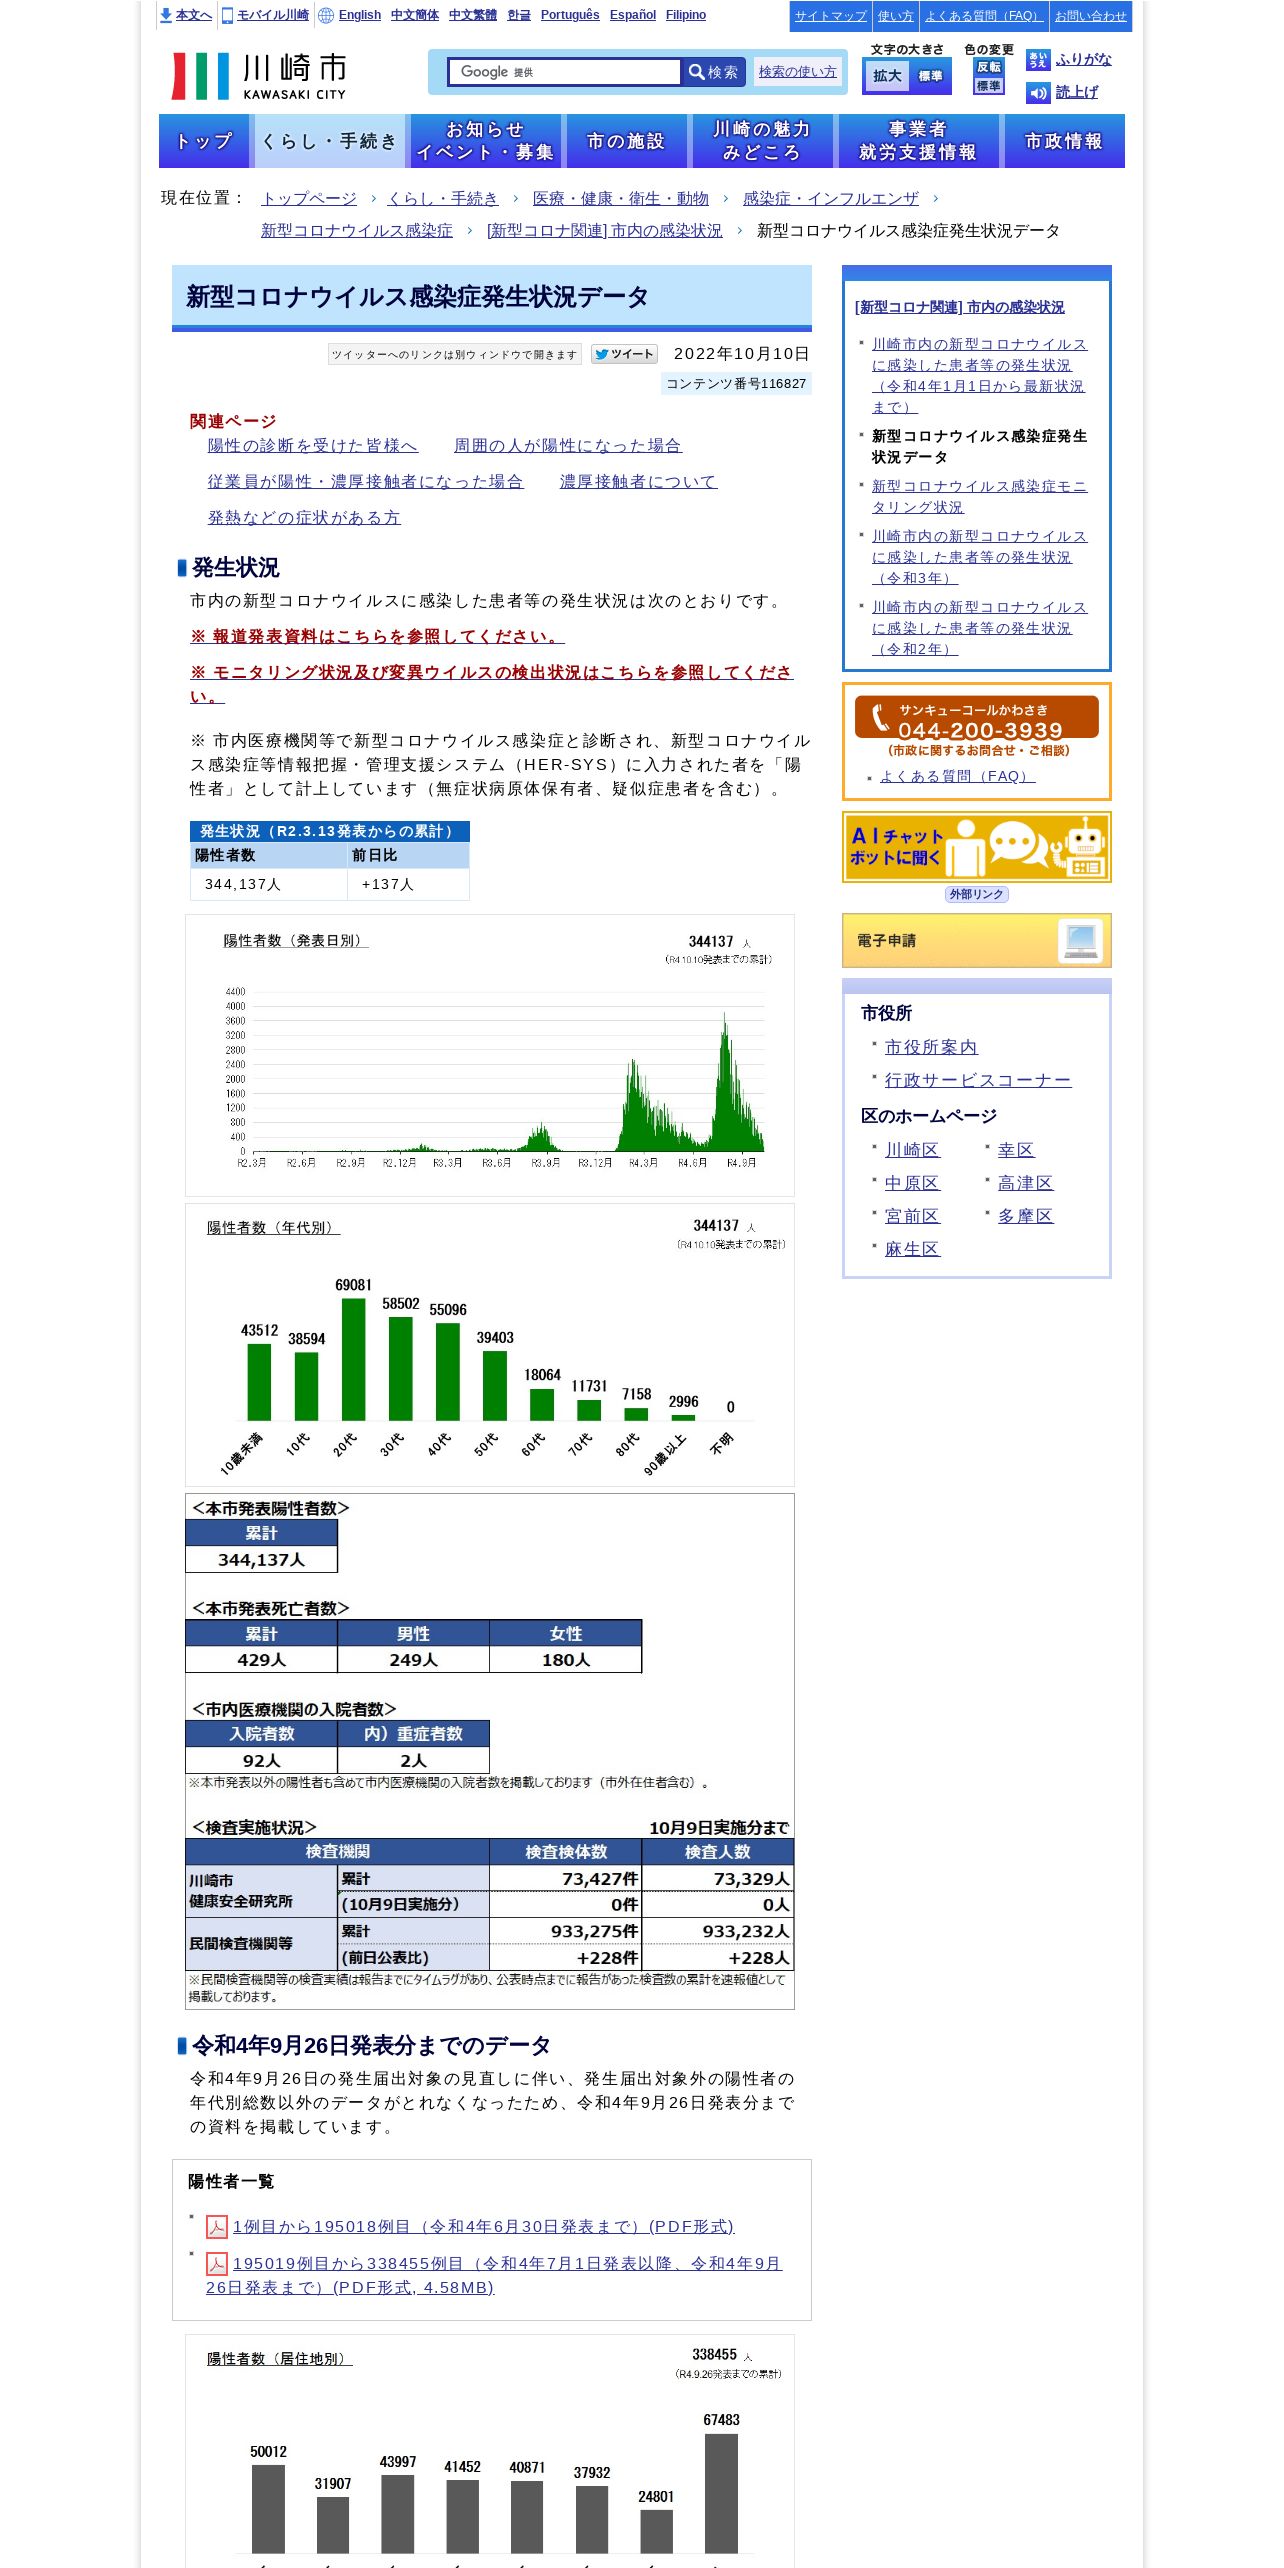1284x2568 pixels.
Task: Open sidebar 令和2年 patient status link
Action: (x=980, y=628)
